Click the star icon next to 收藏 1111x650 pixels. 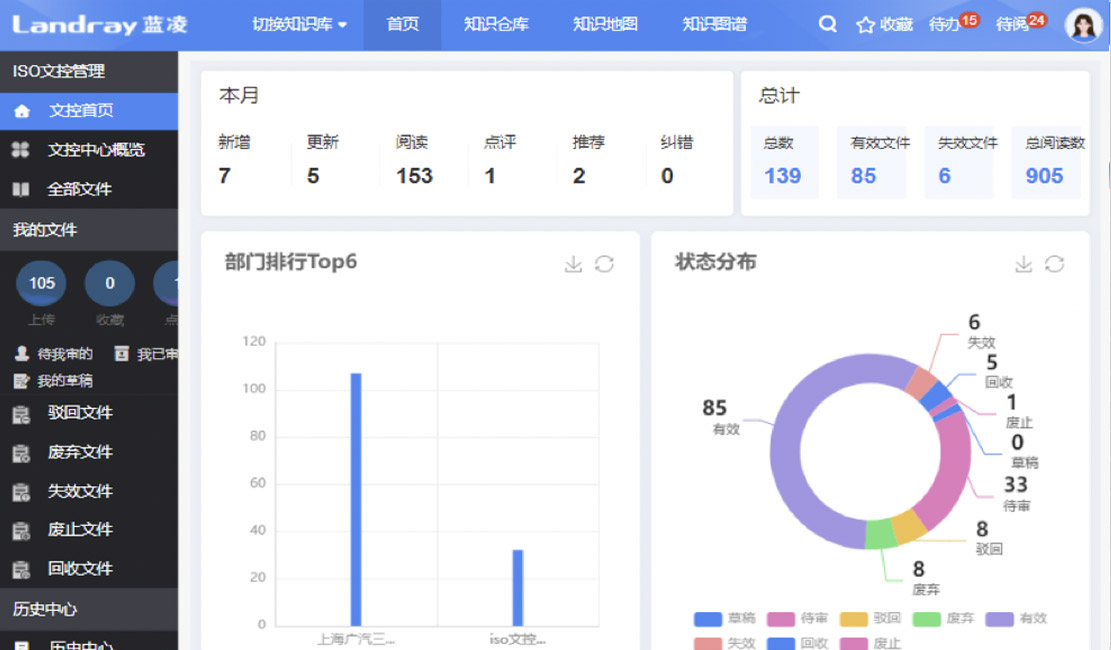(865, 25)
